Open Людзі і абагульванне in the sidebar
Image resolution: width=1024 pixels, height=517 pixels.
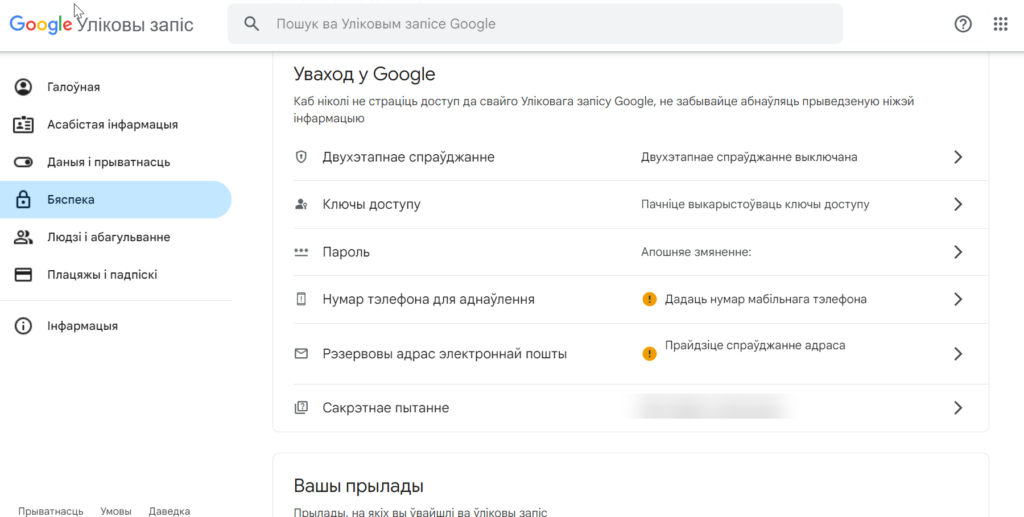116,237
